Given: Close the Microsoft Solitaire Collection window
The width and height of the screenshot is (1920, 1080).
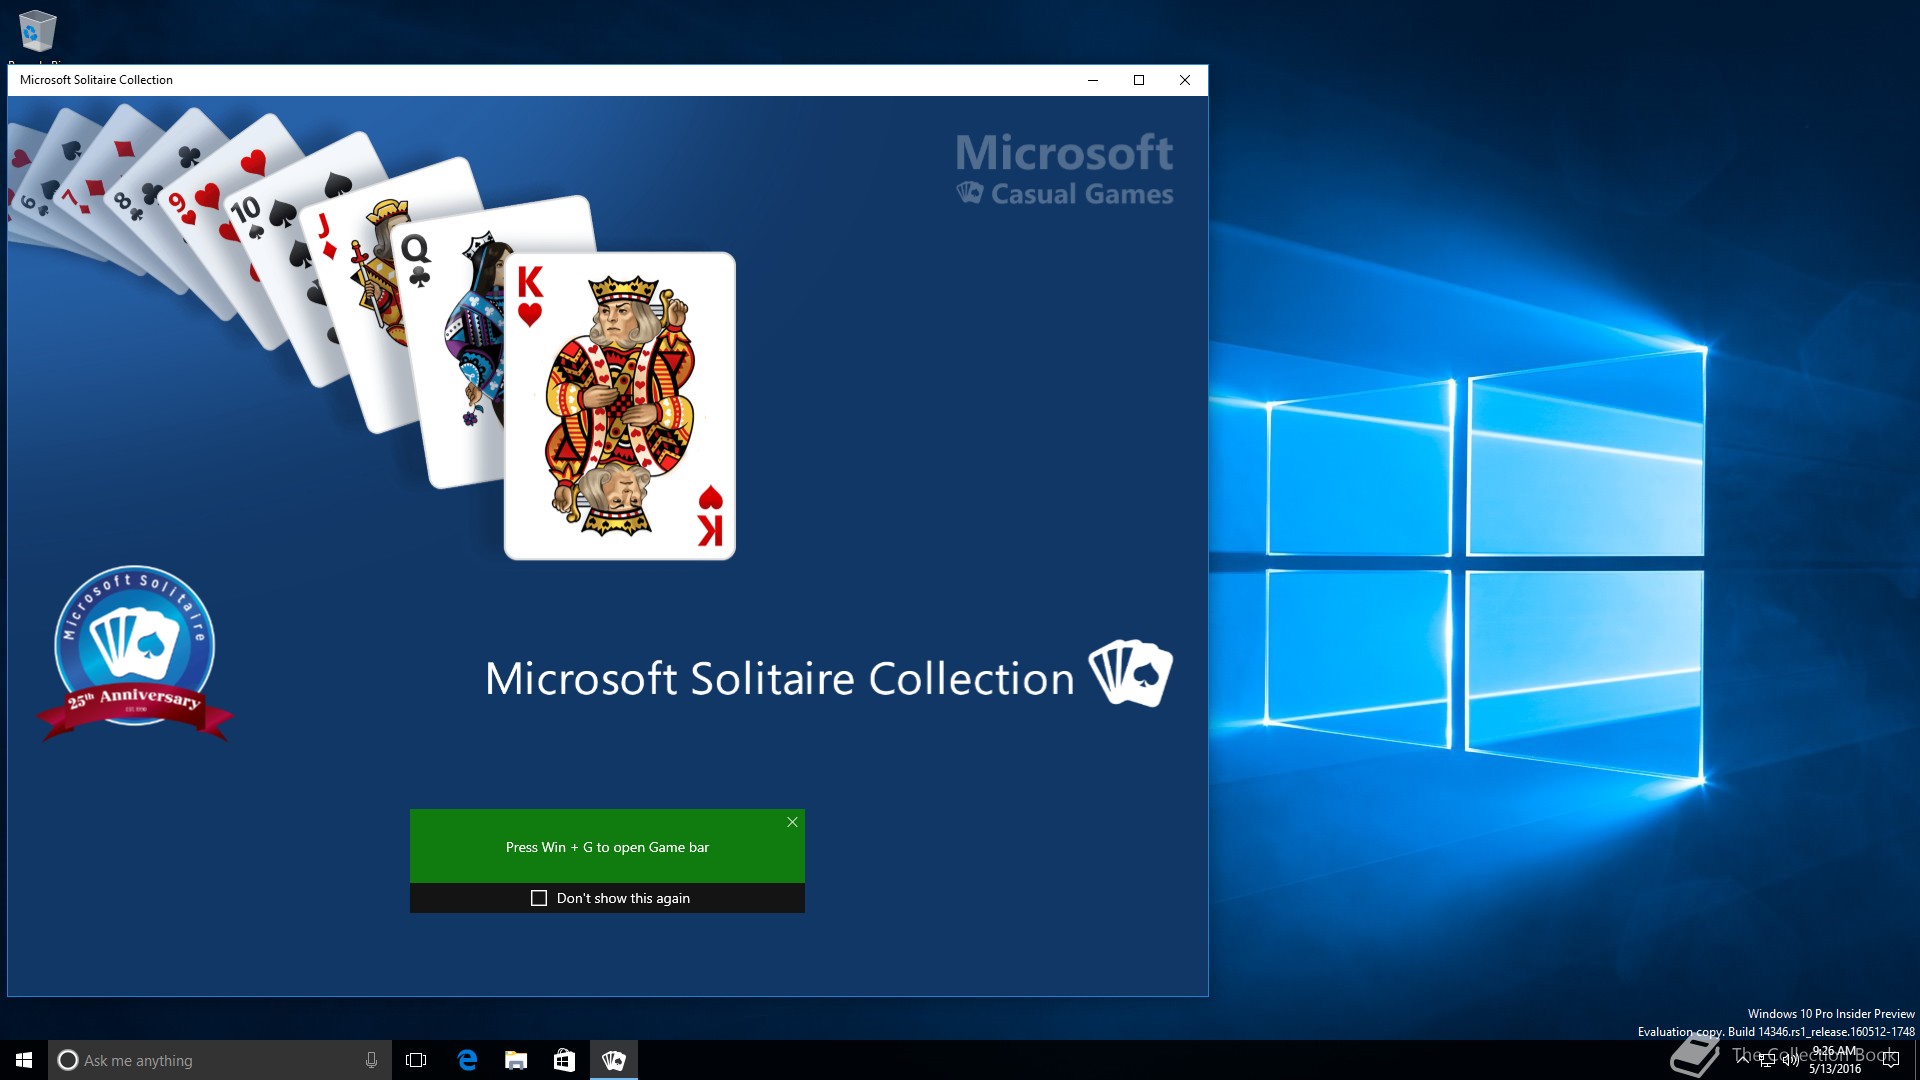Looking at the screenshot, I should click(x=1185, y=80).
